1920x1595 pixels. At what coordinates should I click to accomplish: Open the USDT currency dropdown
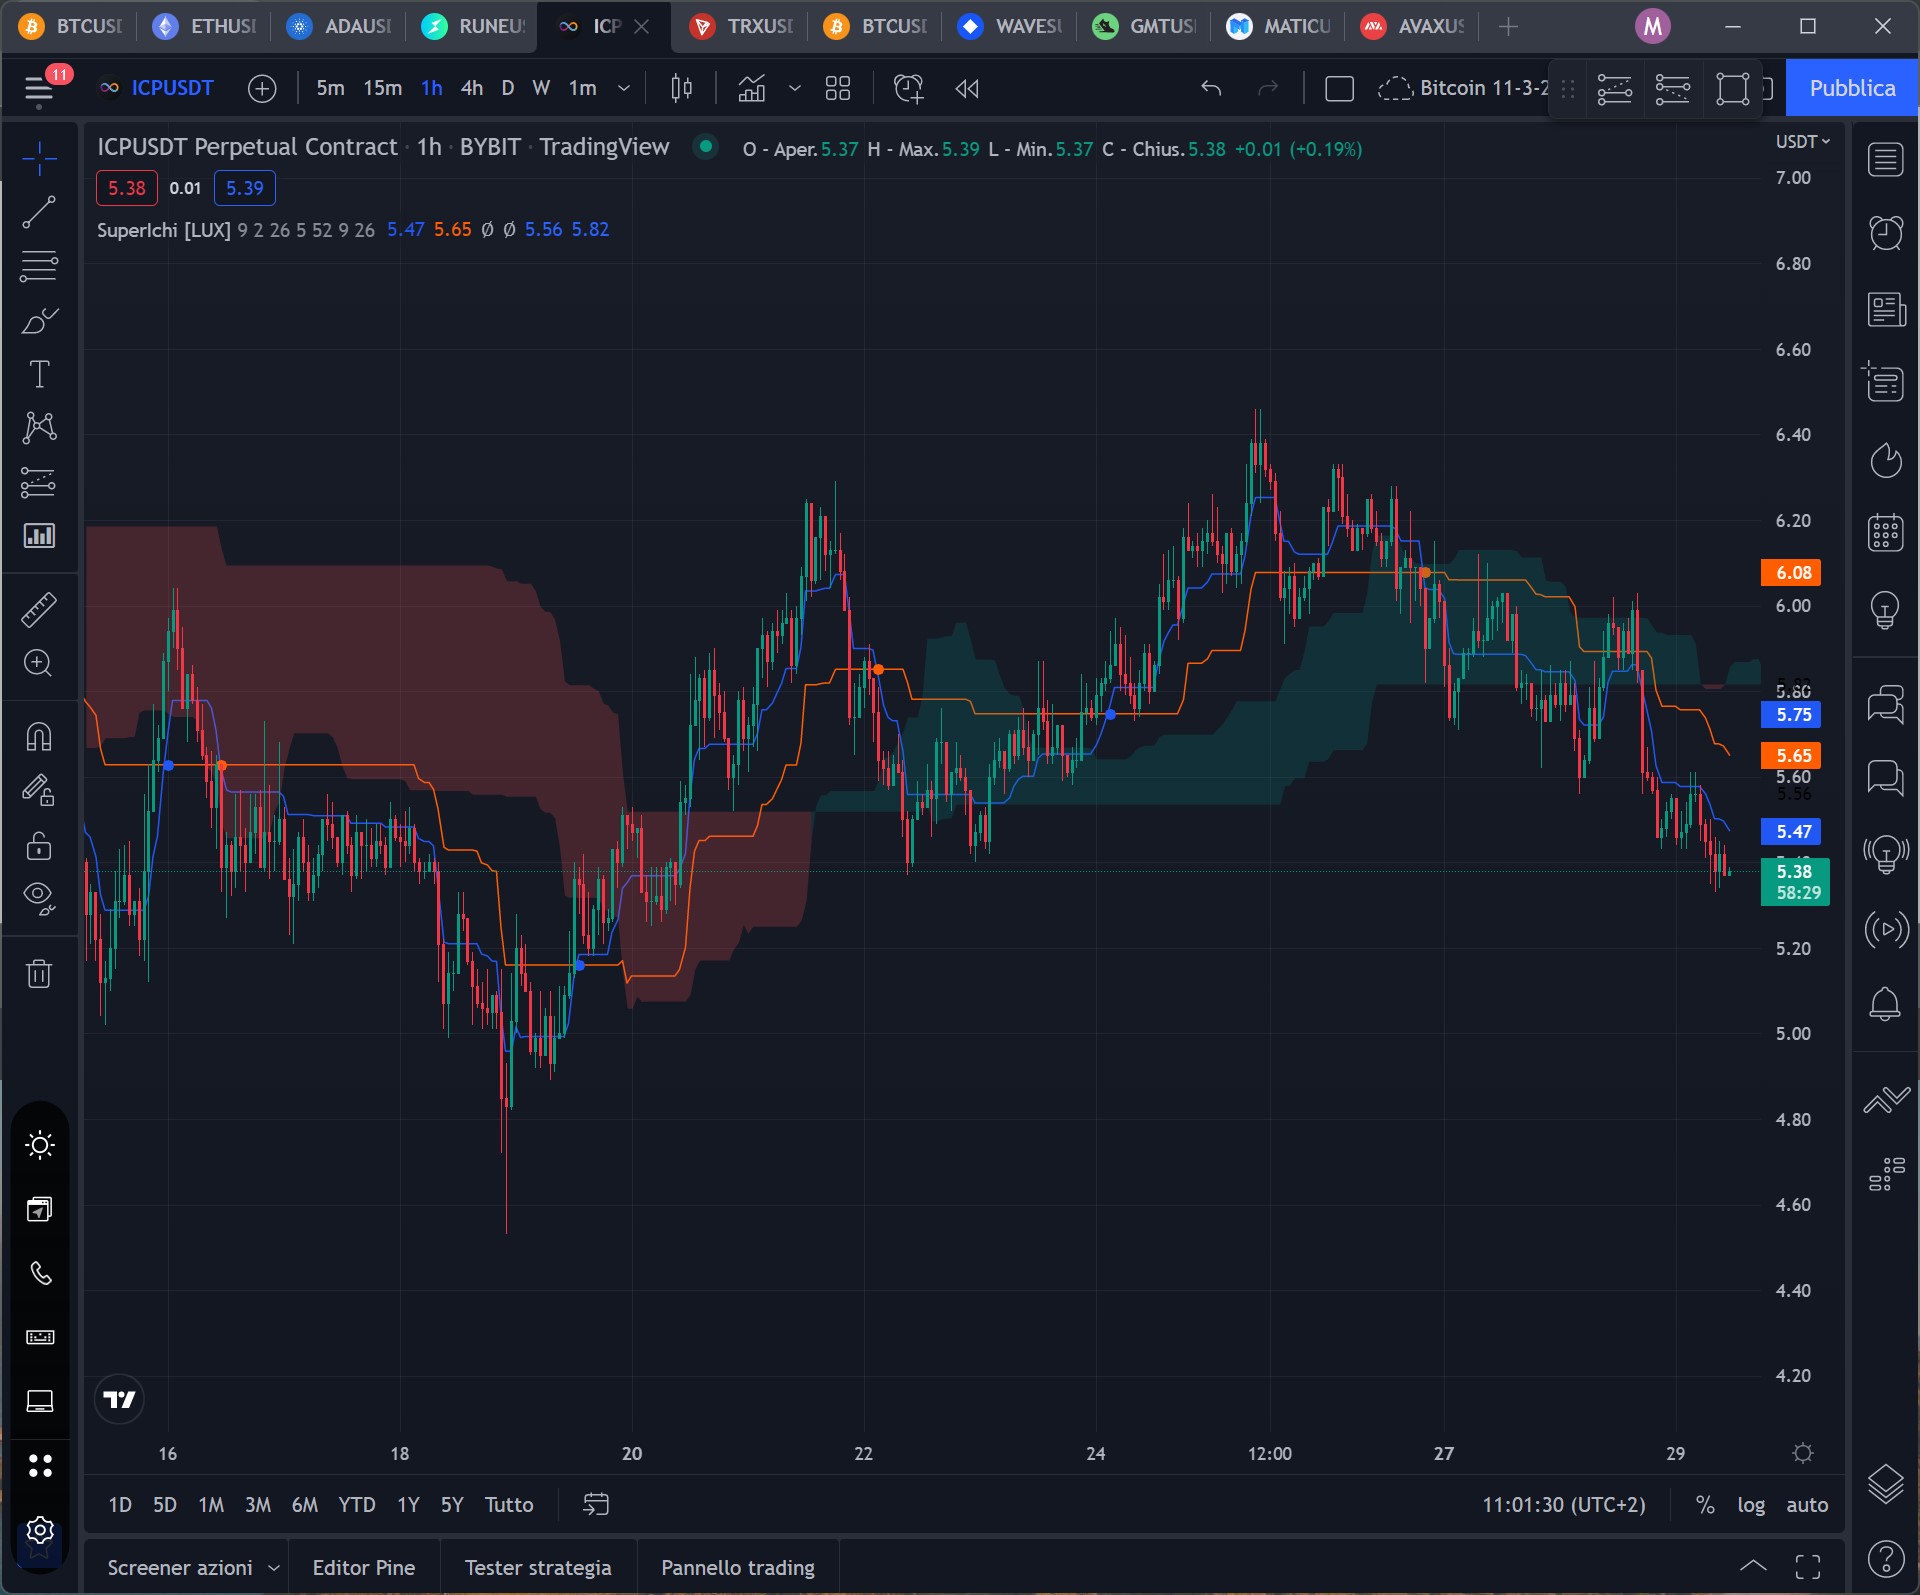pos(1803,142)
